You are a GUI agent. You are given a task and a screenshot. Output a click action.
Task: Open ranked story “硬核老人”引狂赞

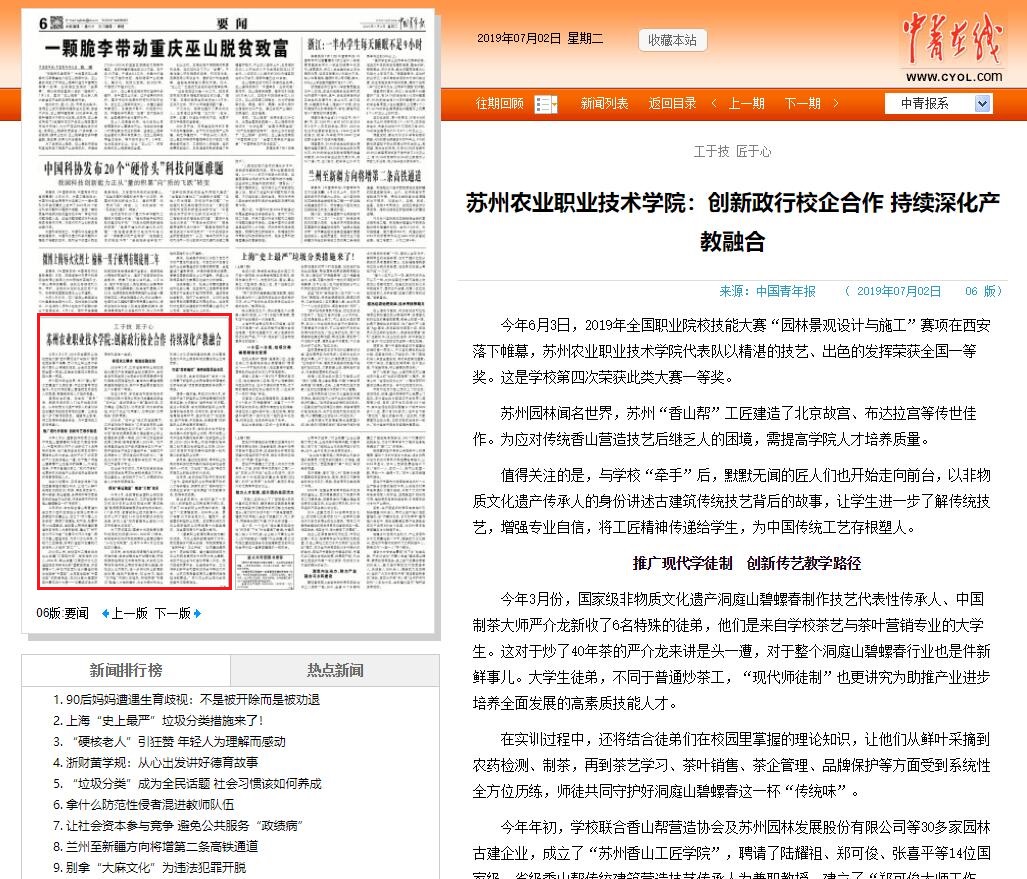point(178,741)
